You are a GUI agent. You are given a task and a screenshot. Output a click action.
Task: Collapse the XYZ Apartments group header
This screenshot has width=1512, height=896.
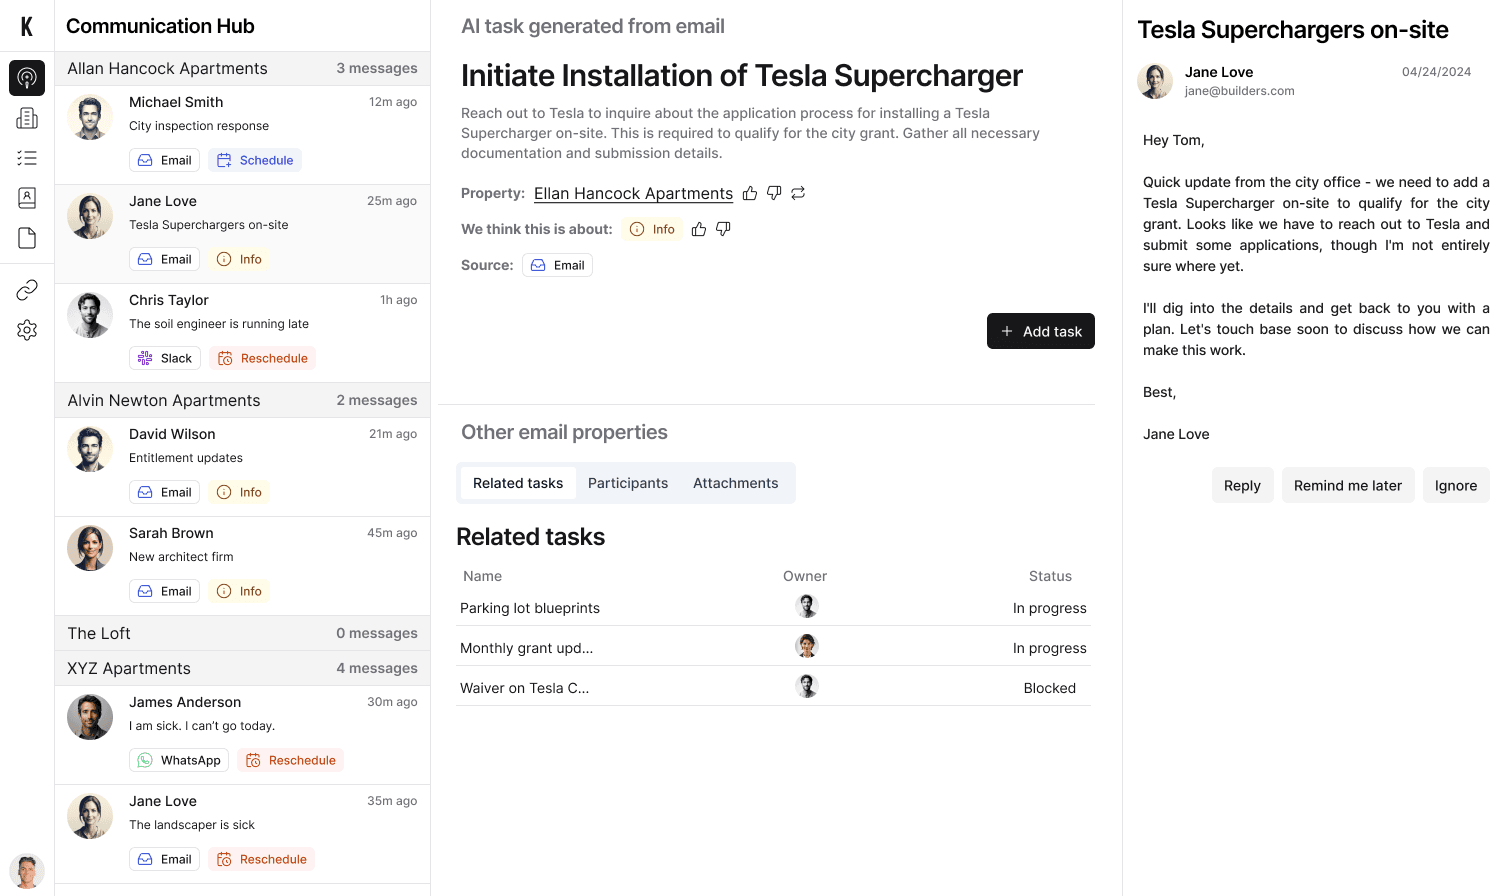(242, 668)
